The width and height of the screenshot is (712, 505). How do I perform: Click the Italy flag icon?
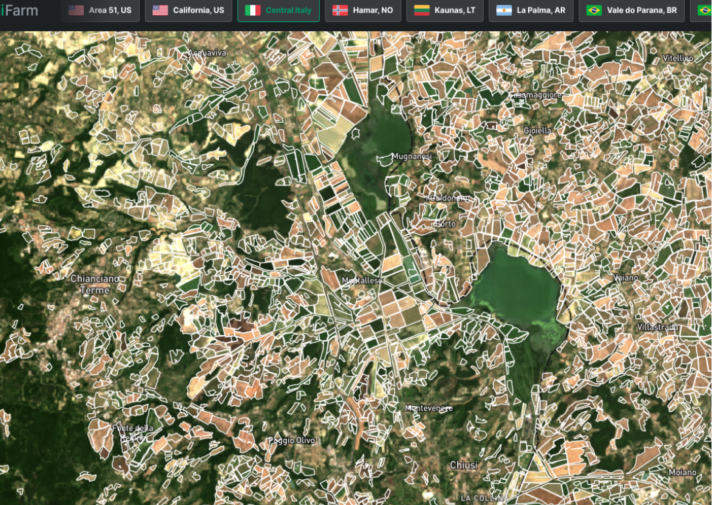coord(253,10)
